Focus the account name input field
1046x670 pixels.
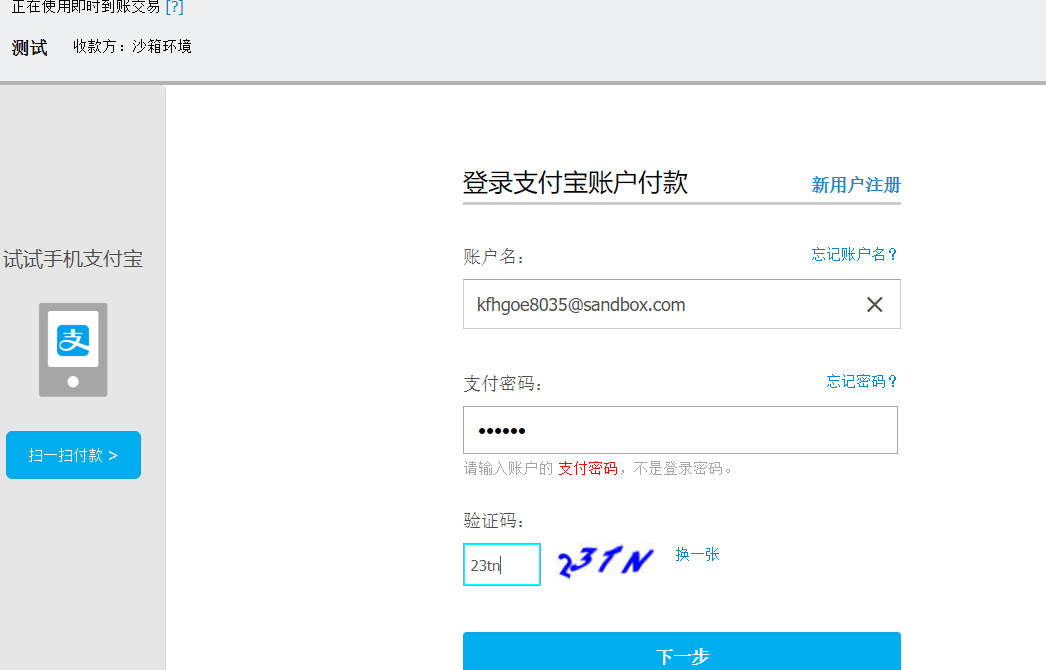(682, 304)
